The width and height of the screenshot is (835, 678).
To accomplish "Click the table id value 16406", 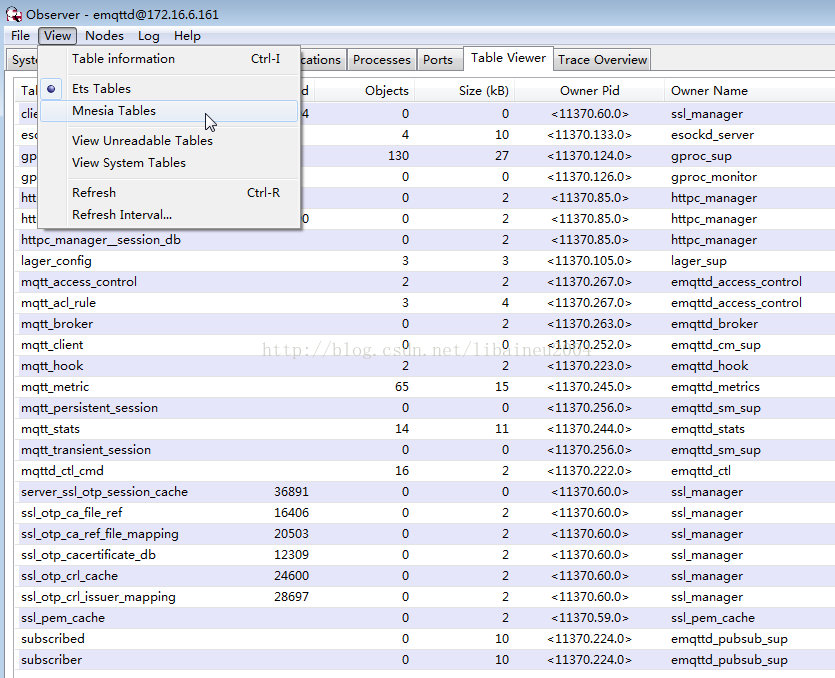I will (x=291, y=513).
